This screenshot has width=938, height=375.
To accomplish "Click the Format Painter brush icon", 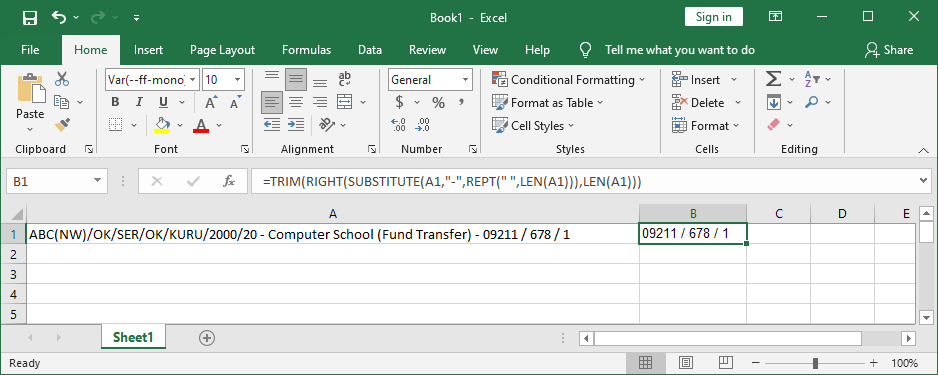I will 62,125.
